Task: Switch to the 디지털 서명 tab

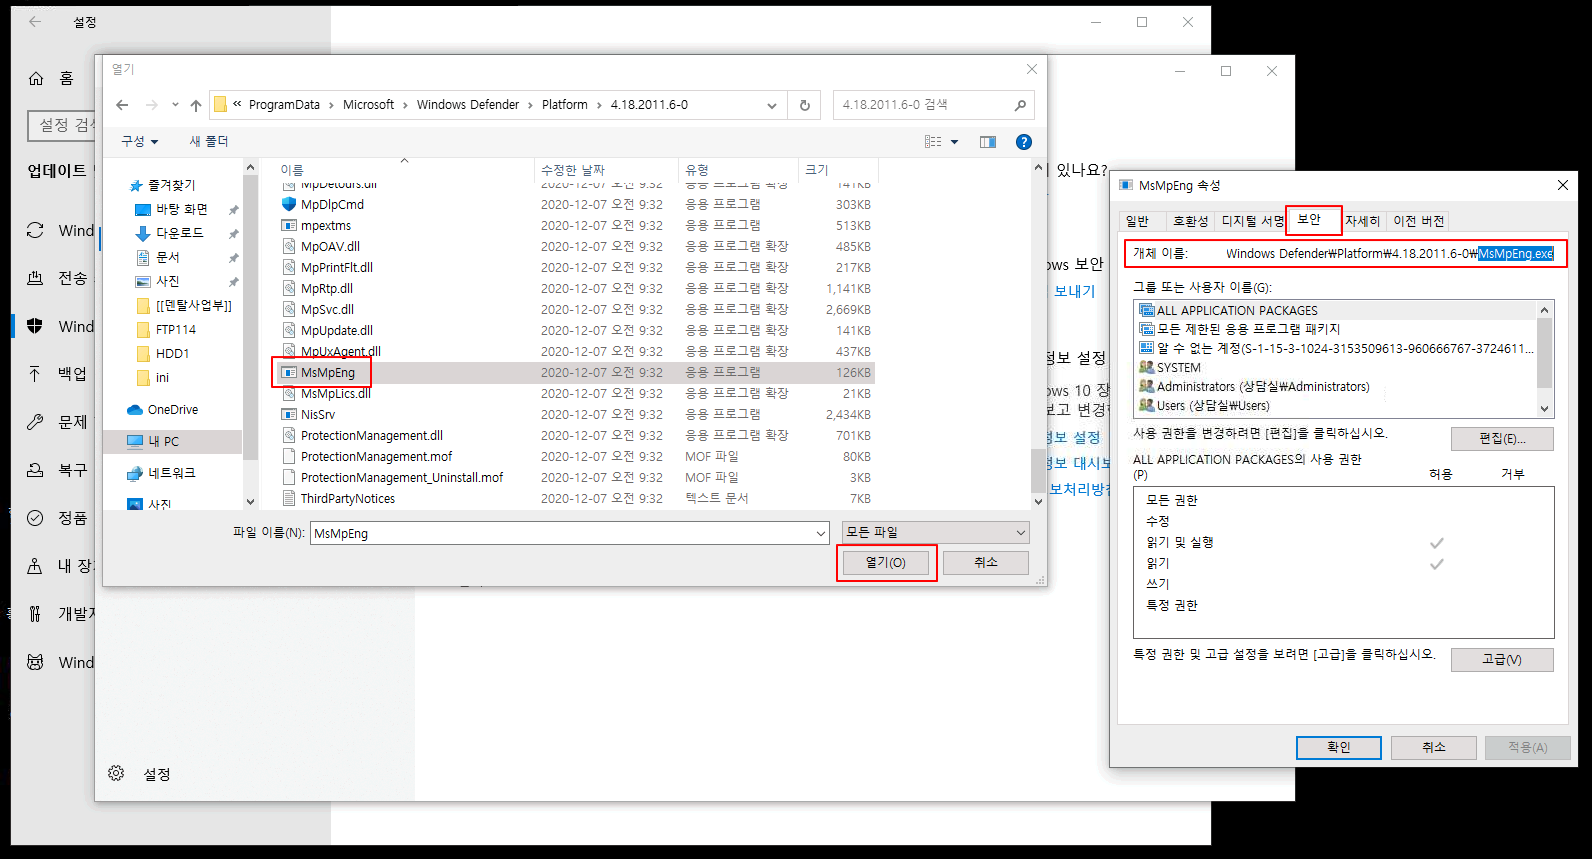Action: (x=1251, y=221)
